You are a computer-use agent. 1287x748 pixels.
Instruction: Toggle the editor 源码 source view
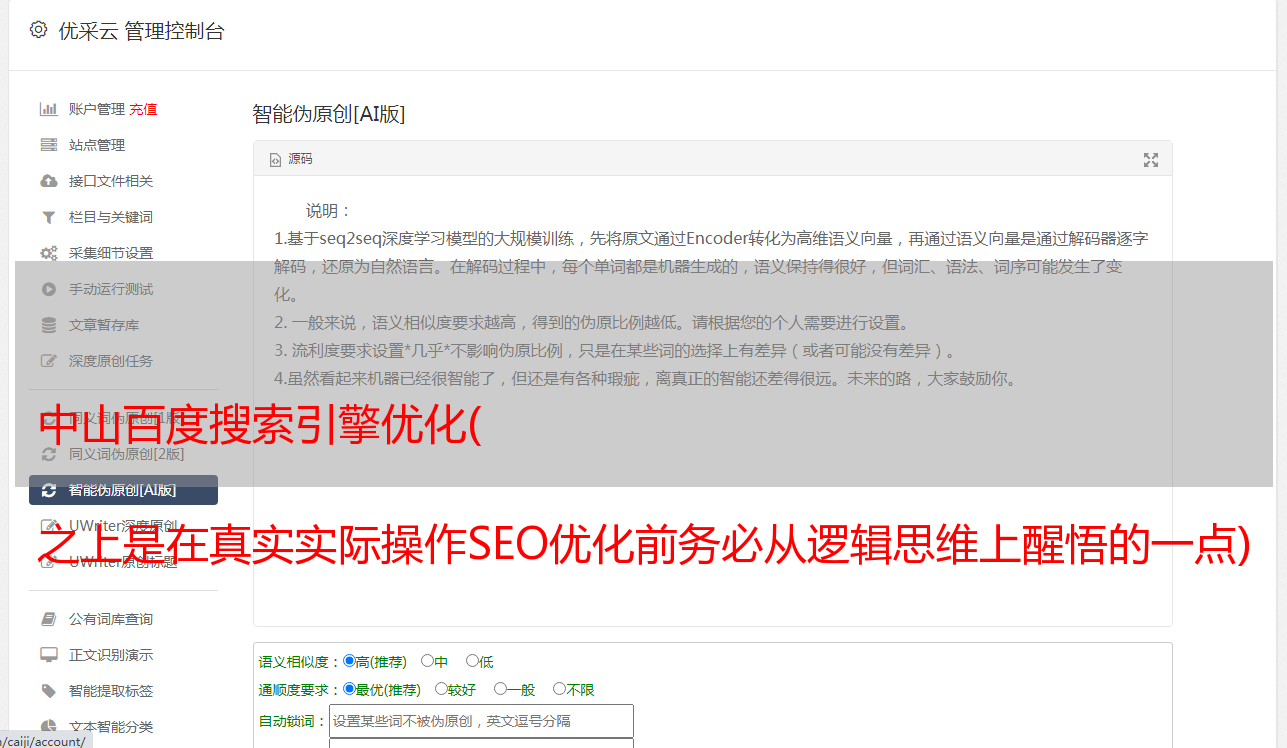pos(291,159)
